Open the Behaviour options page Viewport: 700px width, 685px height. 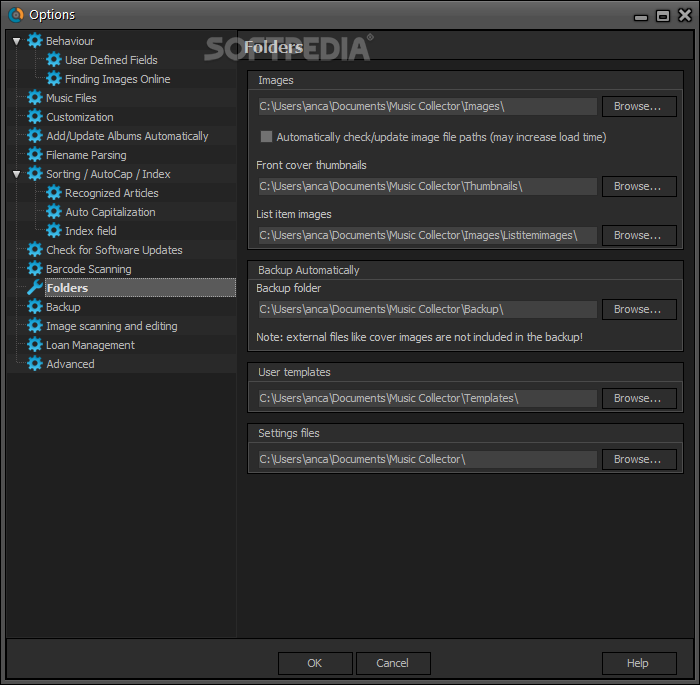70,41
